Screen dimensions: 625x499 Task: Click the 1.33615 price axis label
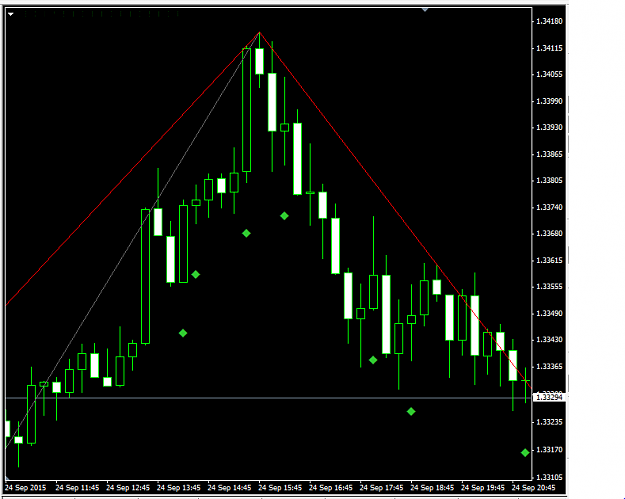[550, 260]
